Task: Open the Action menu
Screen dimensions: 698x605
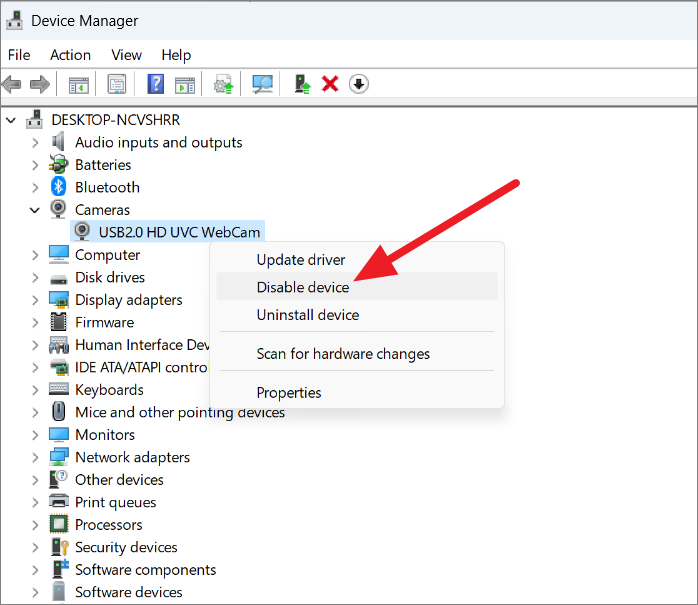Action: click(70, 55)
